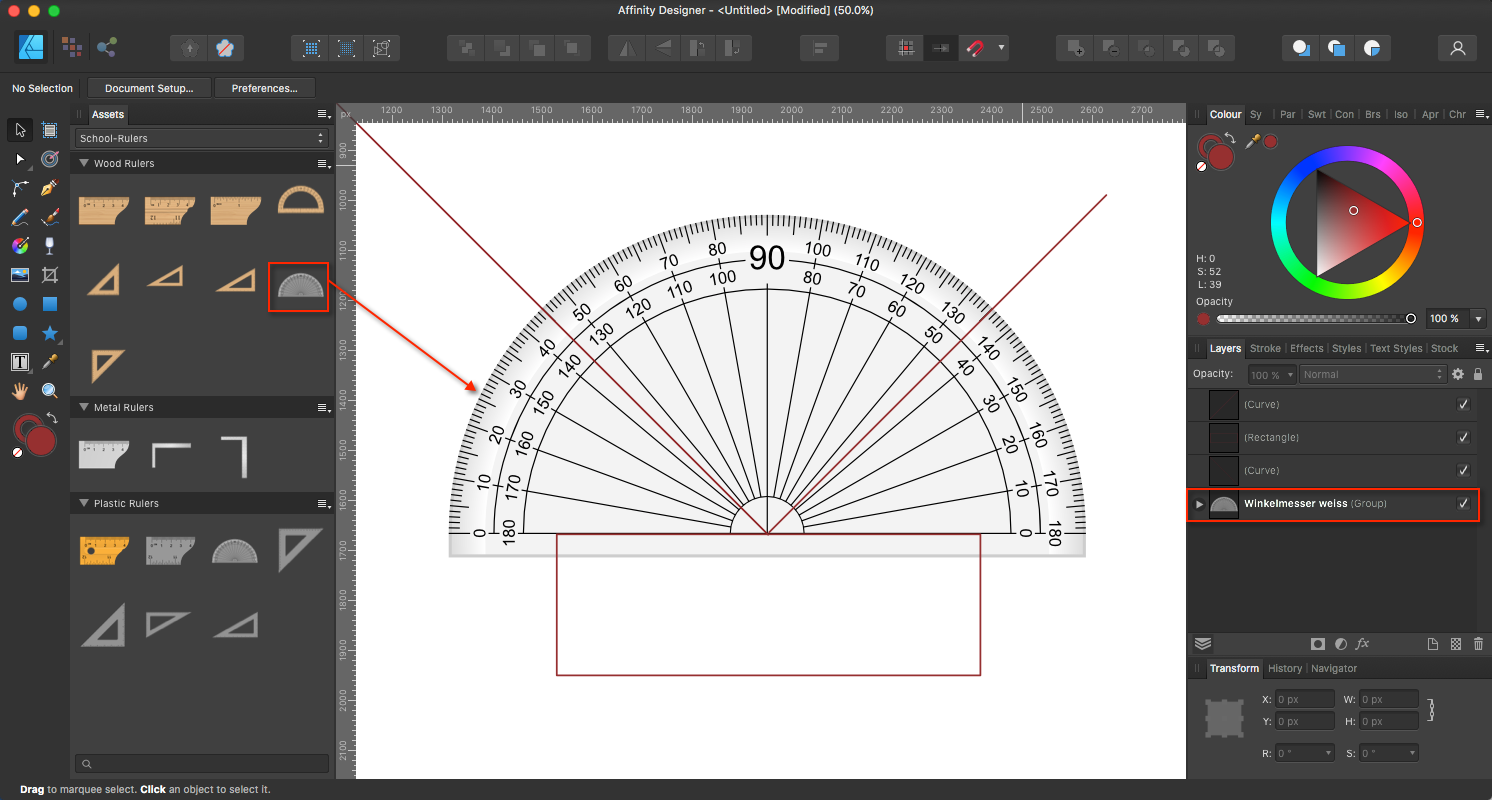The width and height of the screenshot is (1492, 800).
Task: Expand the Winkelmesser weiss group
Action: (1199, 504)
